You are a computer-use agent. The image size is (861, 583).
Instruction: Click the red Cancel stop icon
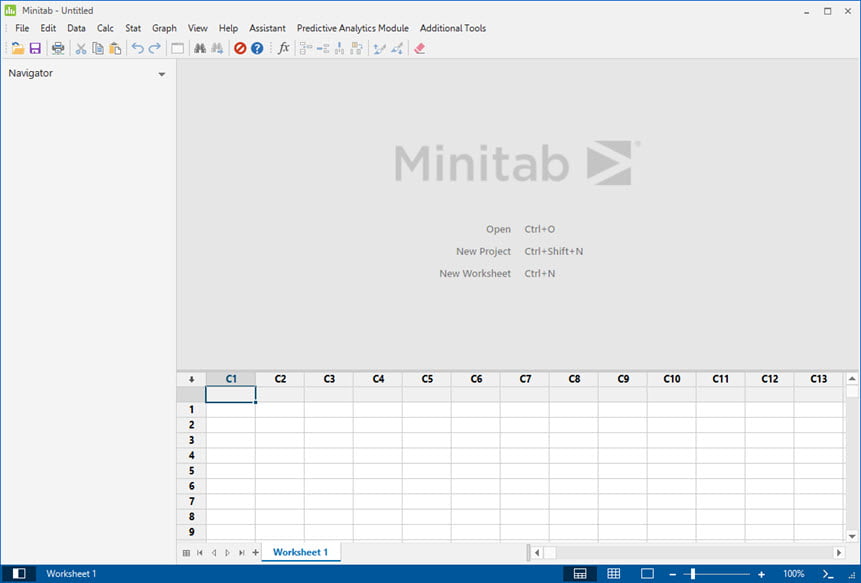(x=240, y=48)
